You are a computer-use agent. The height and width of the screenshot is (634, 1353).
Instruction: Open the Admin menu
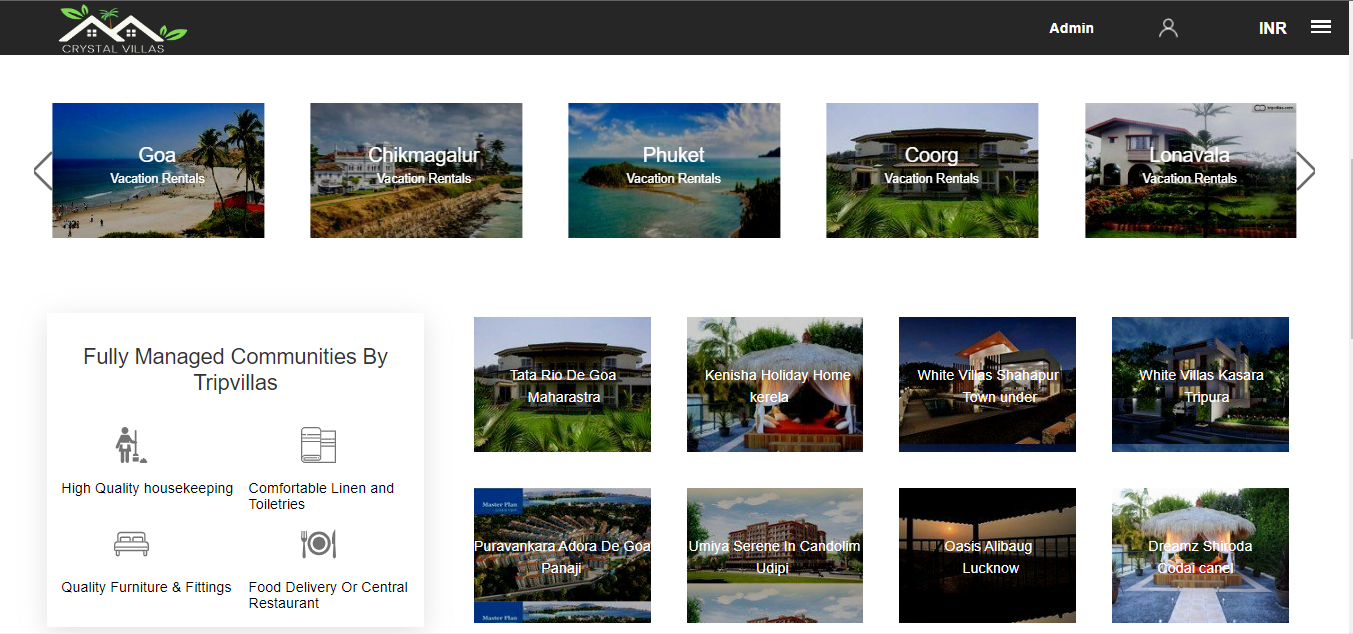1071,28
